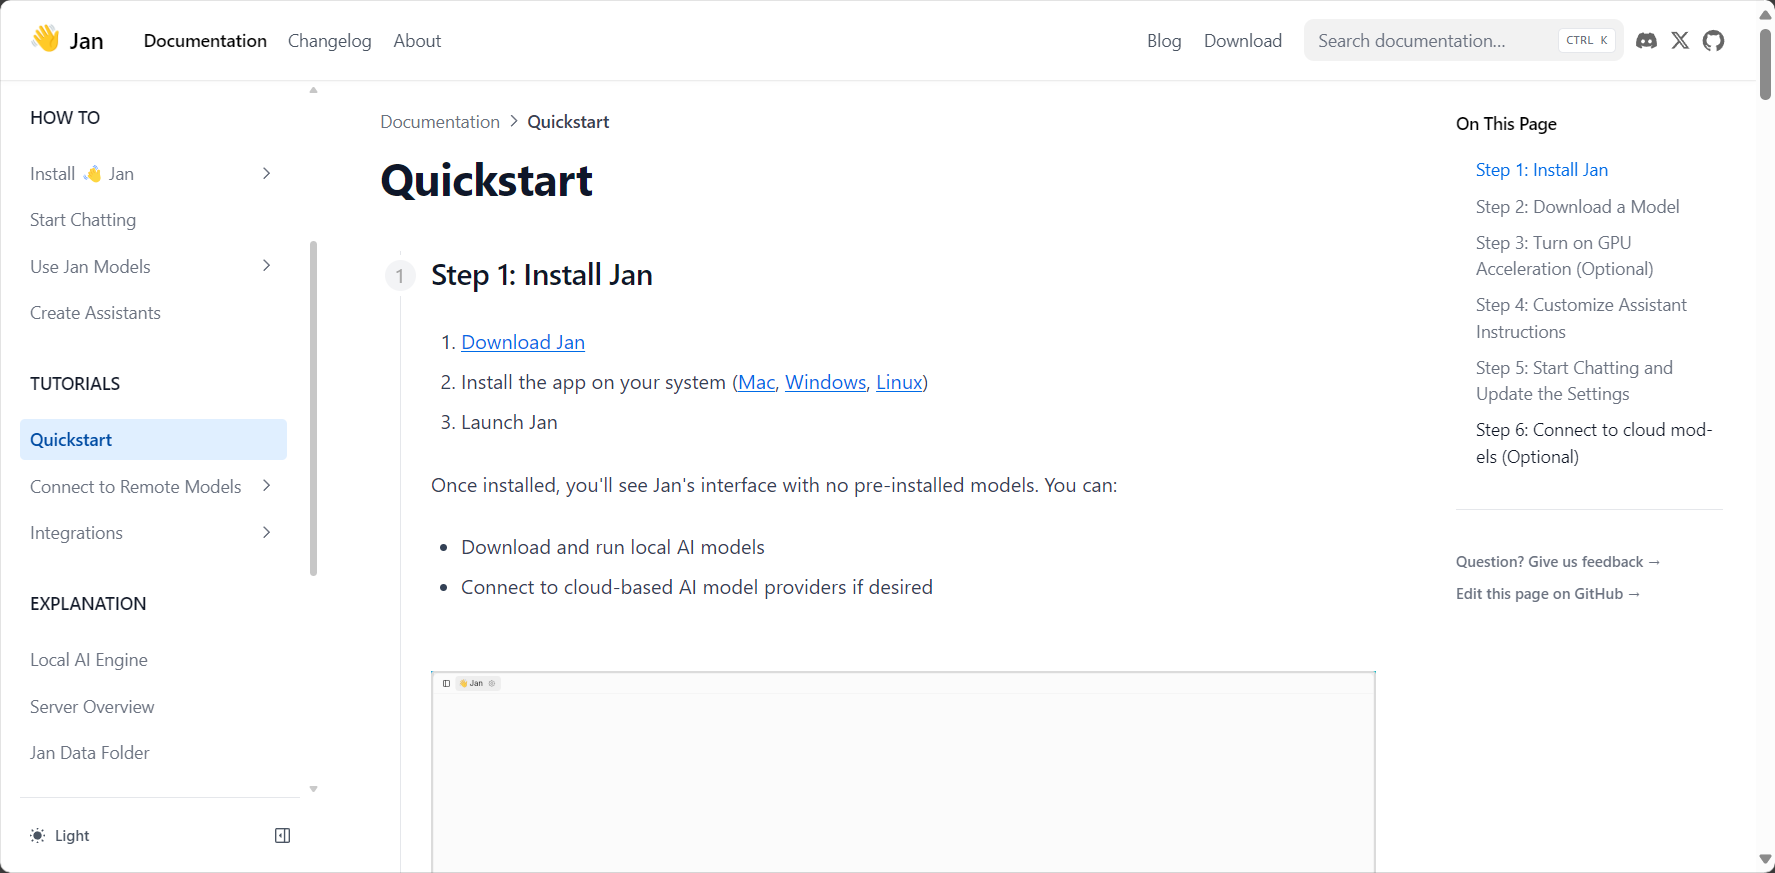The image size is (1775, 873).
Task: Open the Discord icon link
Action: coord(1646,41)
